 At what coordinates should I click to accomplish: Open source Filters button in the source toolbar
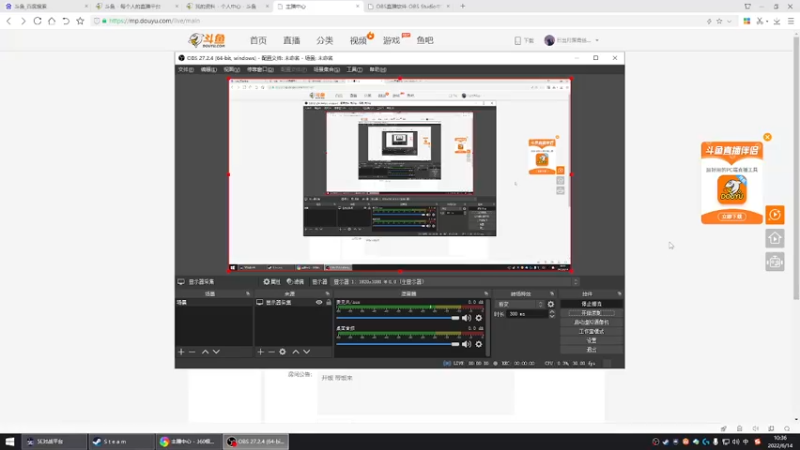click(295, 282)
